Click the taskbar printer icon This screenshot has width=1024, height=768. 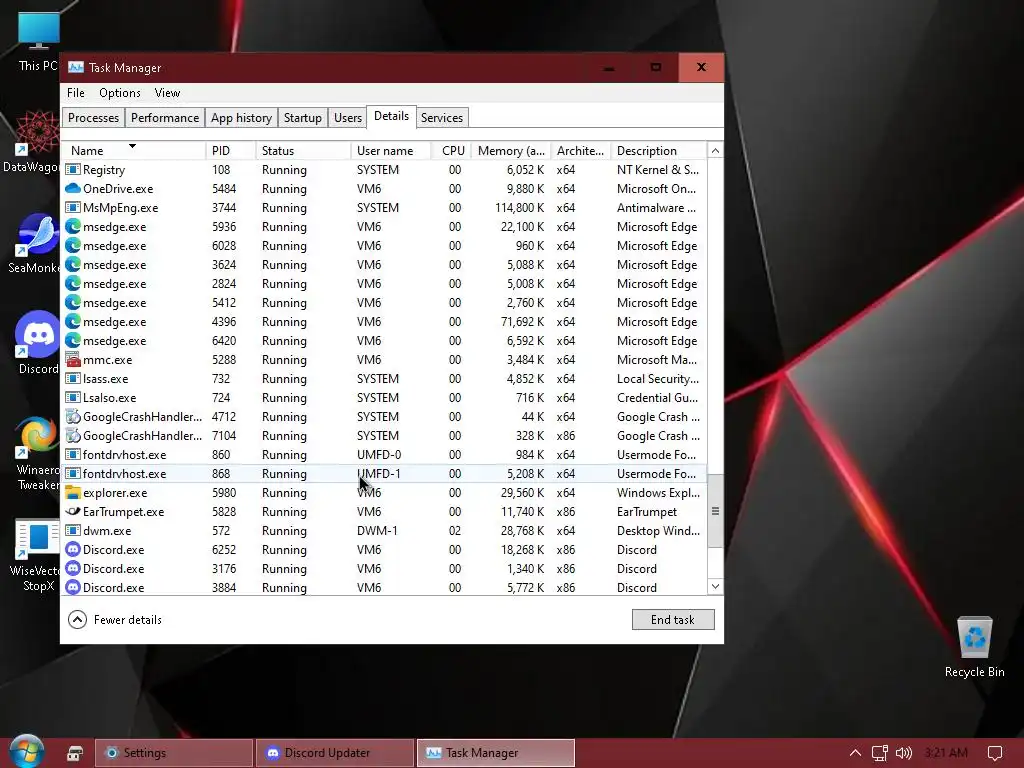coord(75,753)
